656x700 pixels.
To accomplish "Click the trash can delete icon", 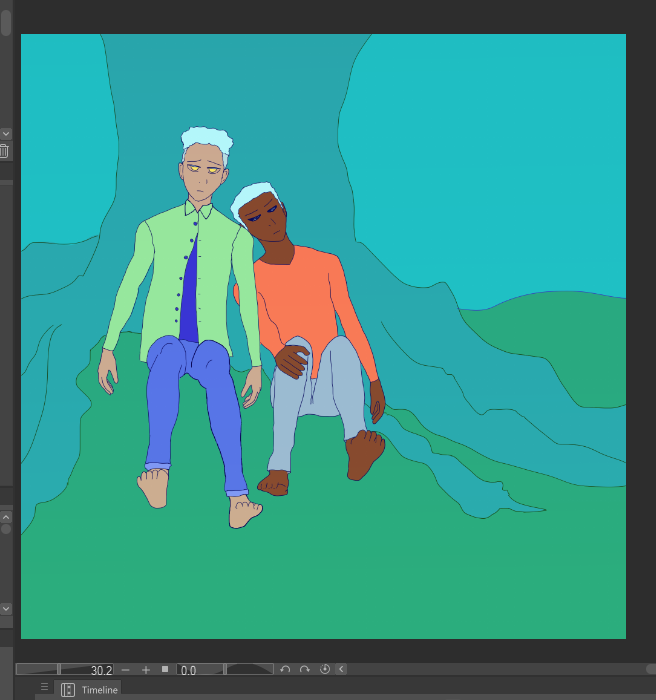I will pyautogui.click(x=4, y=151).
